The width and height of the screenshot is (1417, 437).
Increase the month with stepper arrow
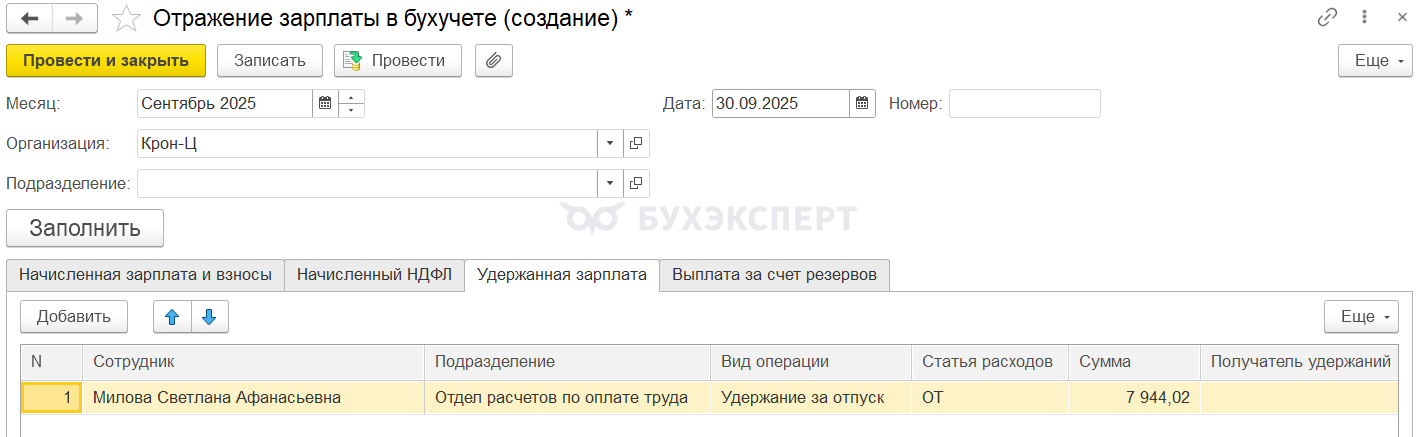pos(352,97)
